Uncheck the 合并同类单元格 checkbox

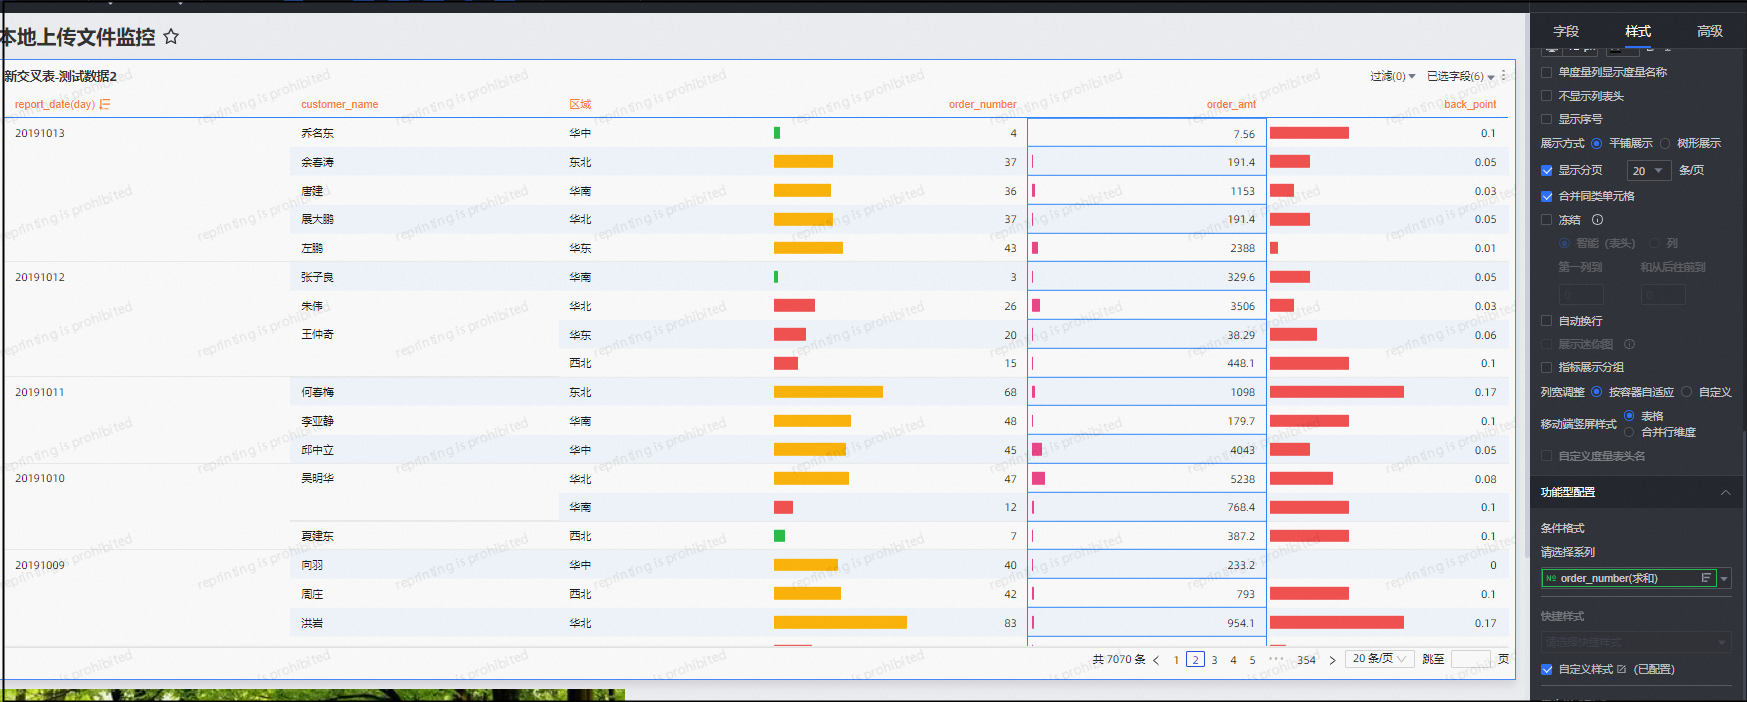click(x=1547, y=196)
